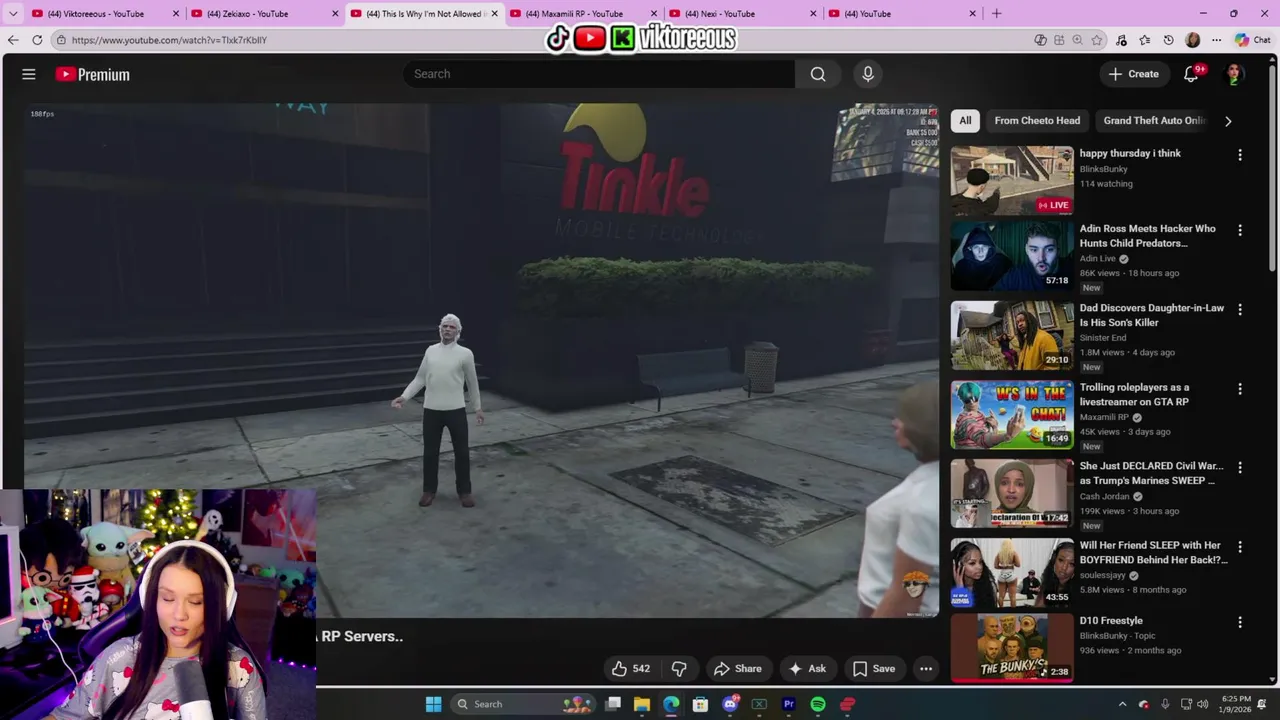
Task: Open a new browser tab
Action: coord(996,14)
